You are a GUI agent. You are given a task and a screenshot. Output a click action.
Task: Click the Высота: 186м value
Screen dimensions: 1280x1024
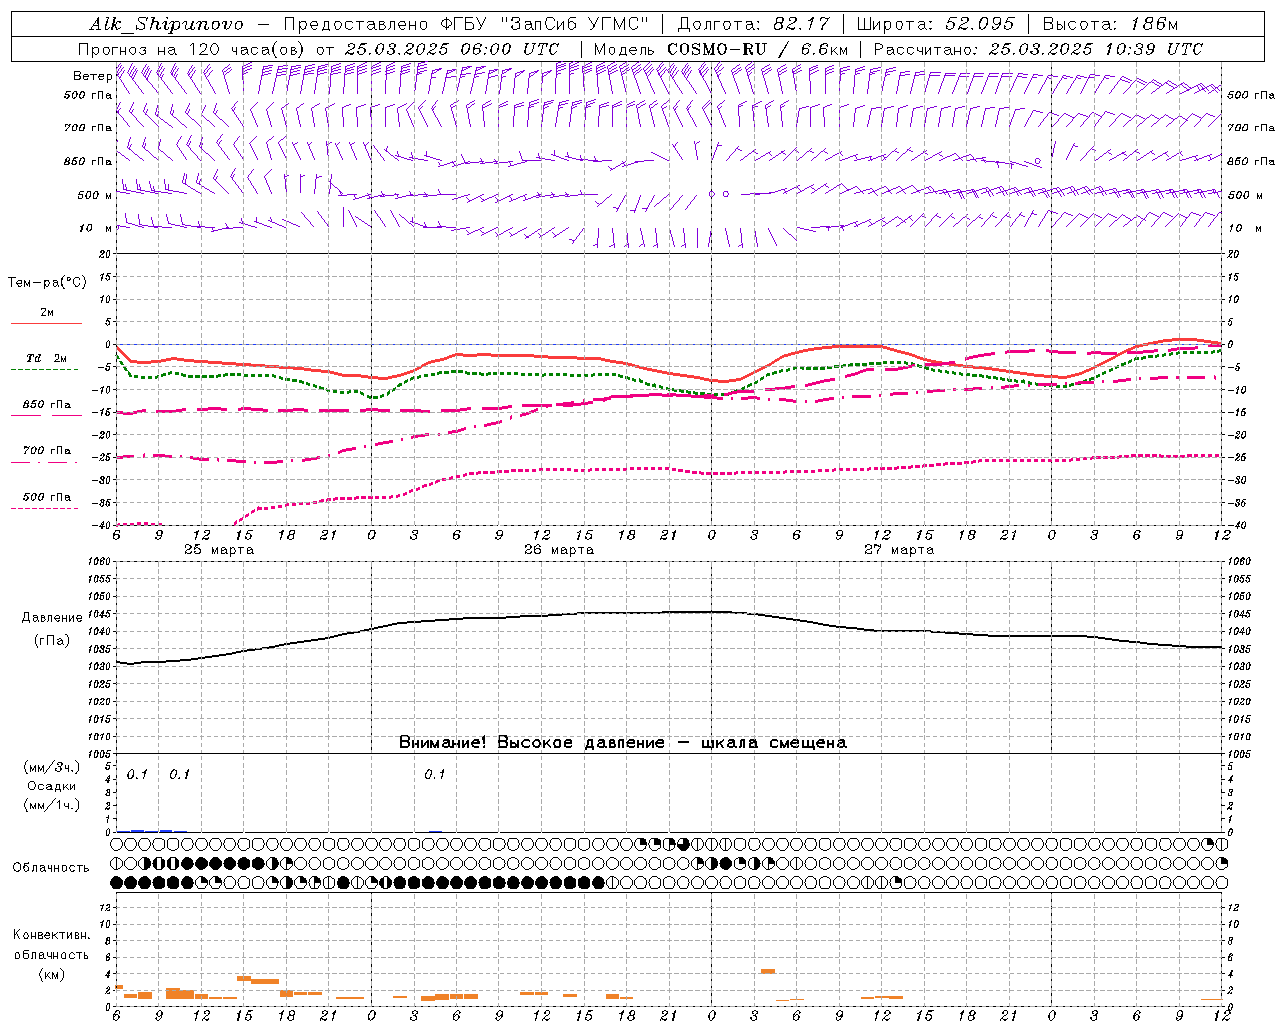(x=1111, y=24)
